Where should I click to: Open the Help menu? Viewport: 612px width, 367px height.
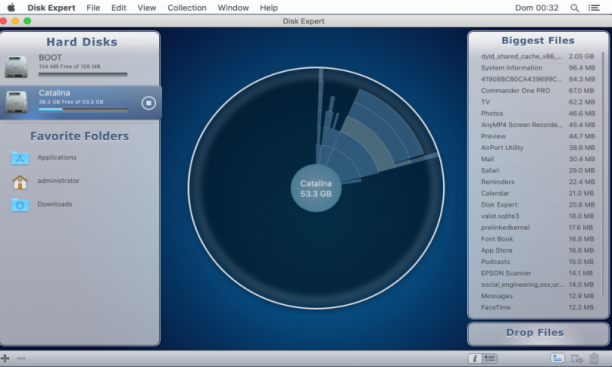[269, 8]
